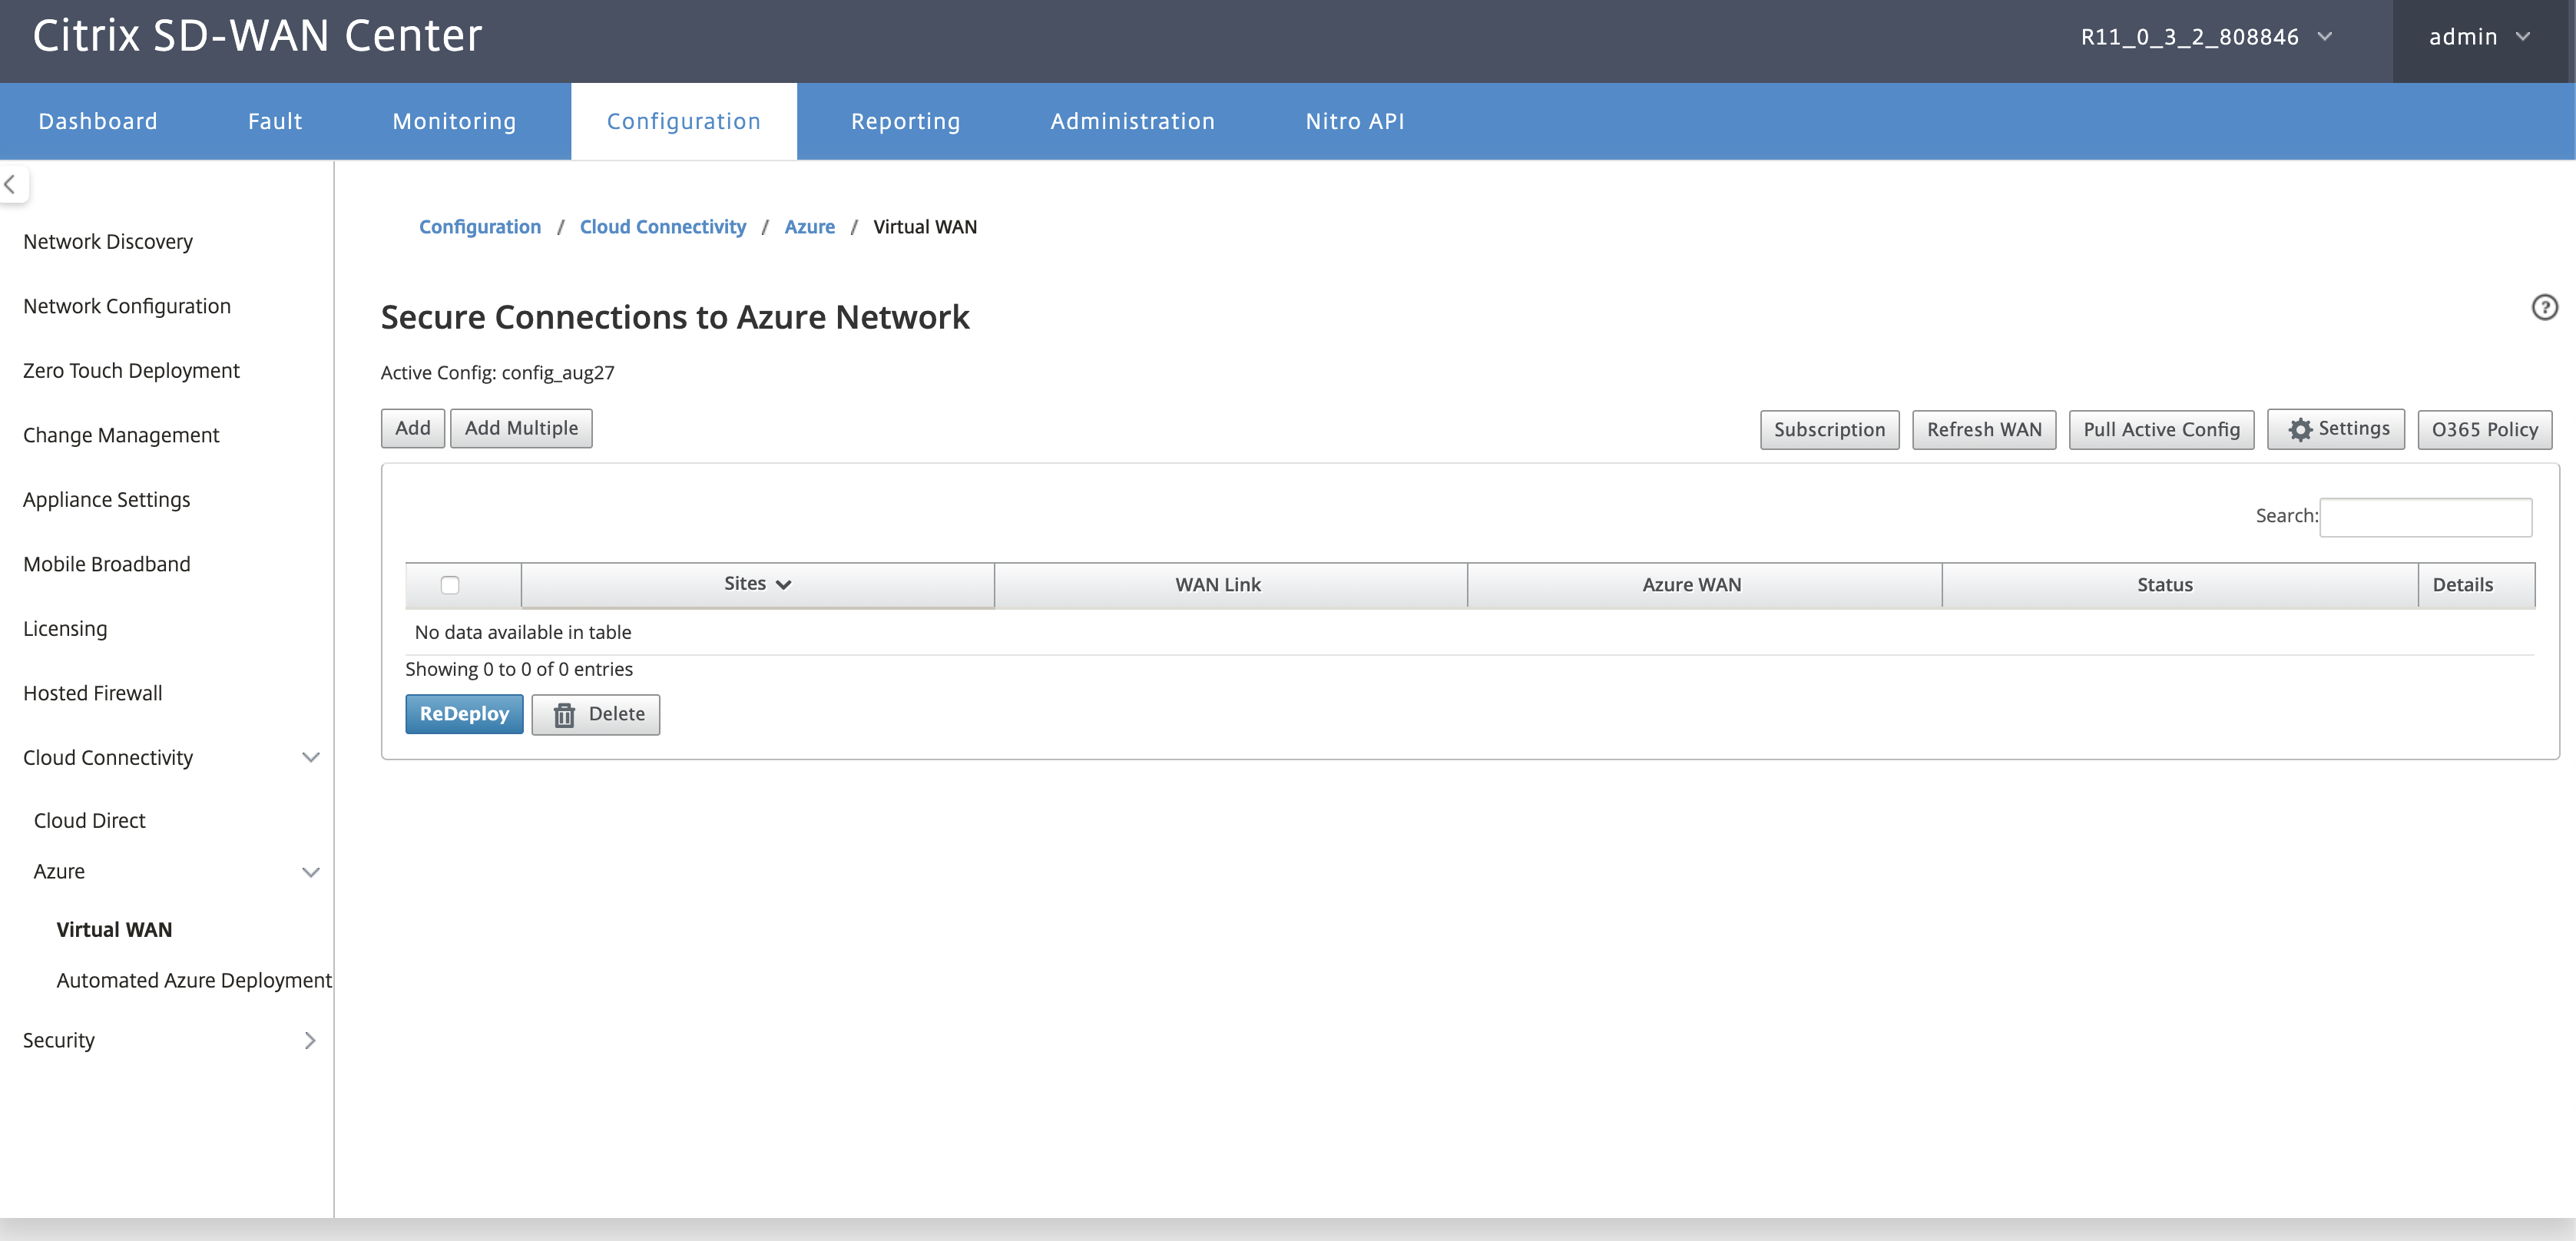Select the Configuration tab

(684, 121)
